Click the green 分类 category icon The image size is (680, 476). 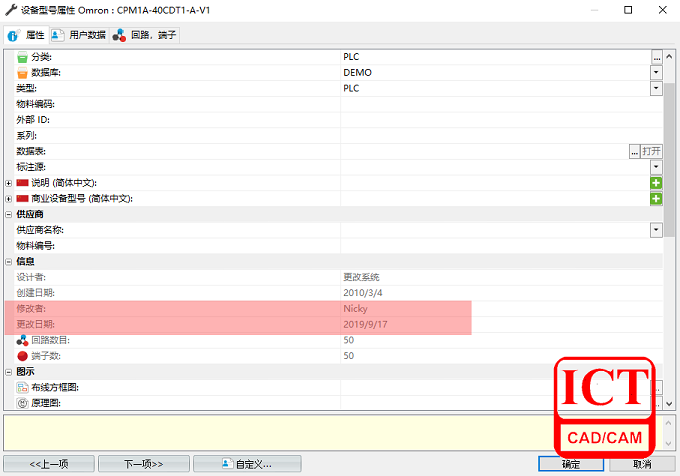click(22, 57)
